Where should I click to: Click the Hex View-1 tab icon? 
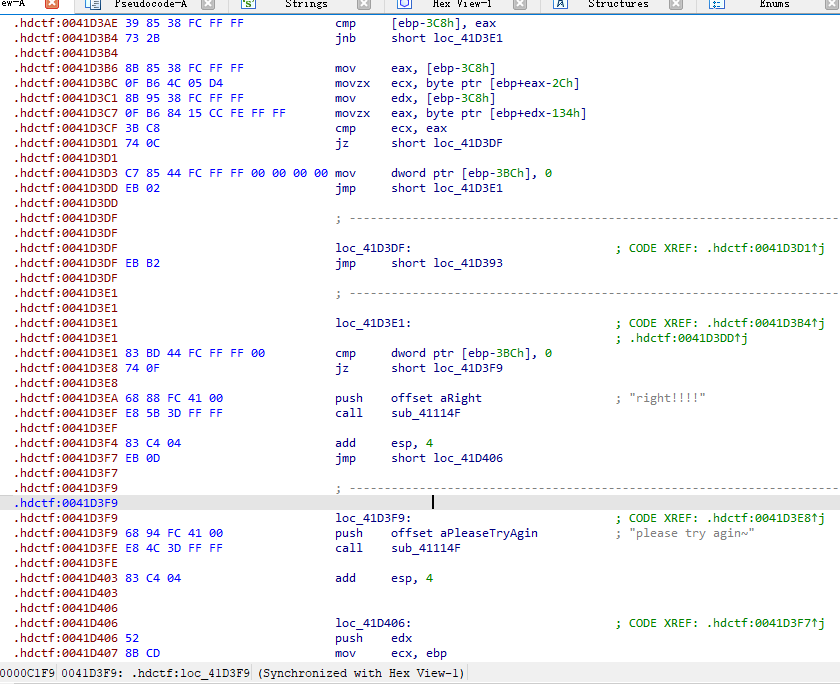pyautogui.click(x=405, y=4)
